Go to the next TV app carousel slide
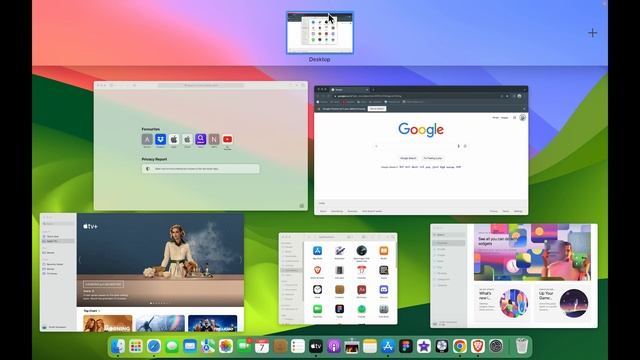The image size is (640, 360). point(240,259)
